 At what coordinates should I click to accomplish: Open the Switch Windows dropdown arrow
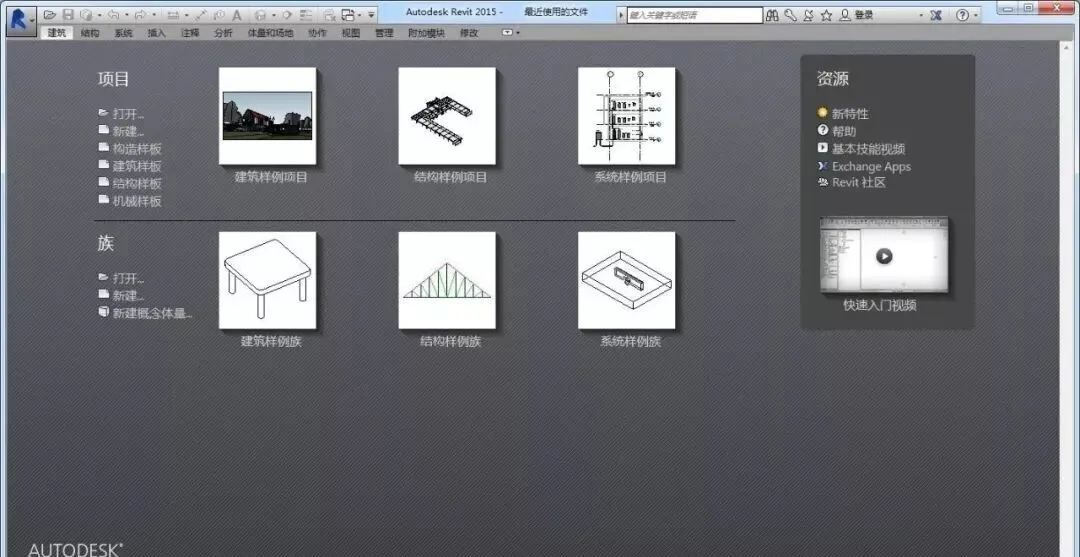click(x=360, y=15)
